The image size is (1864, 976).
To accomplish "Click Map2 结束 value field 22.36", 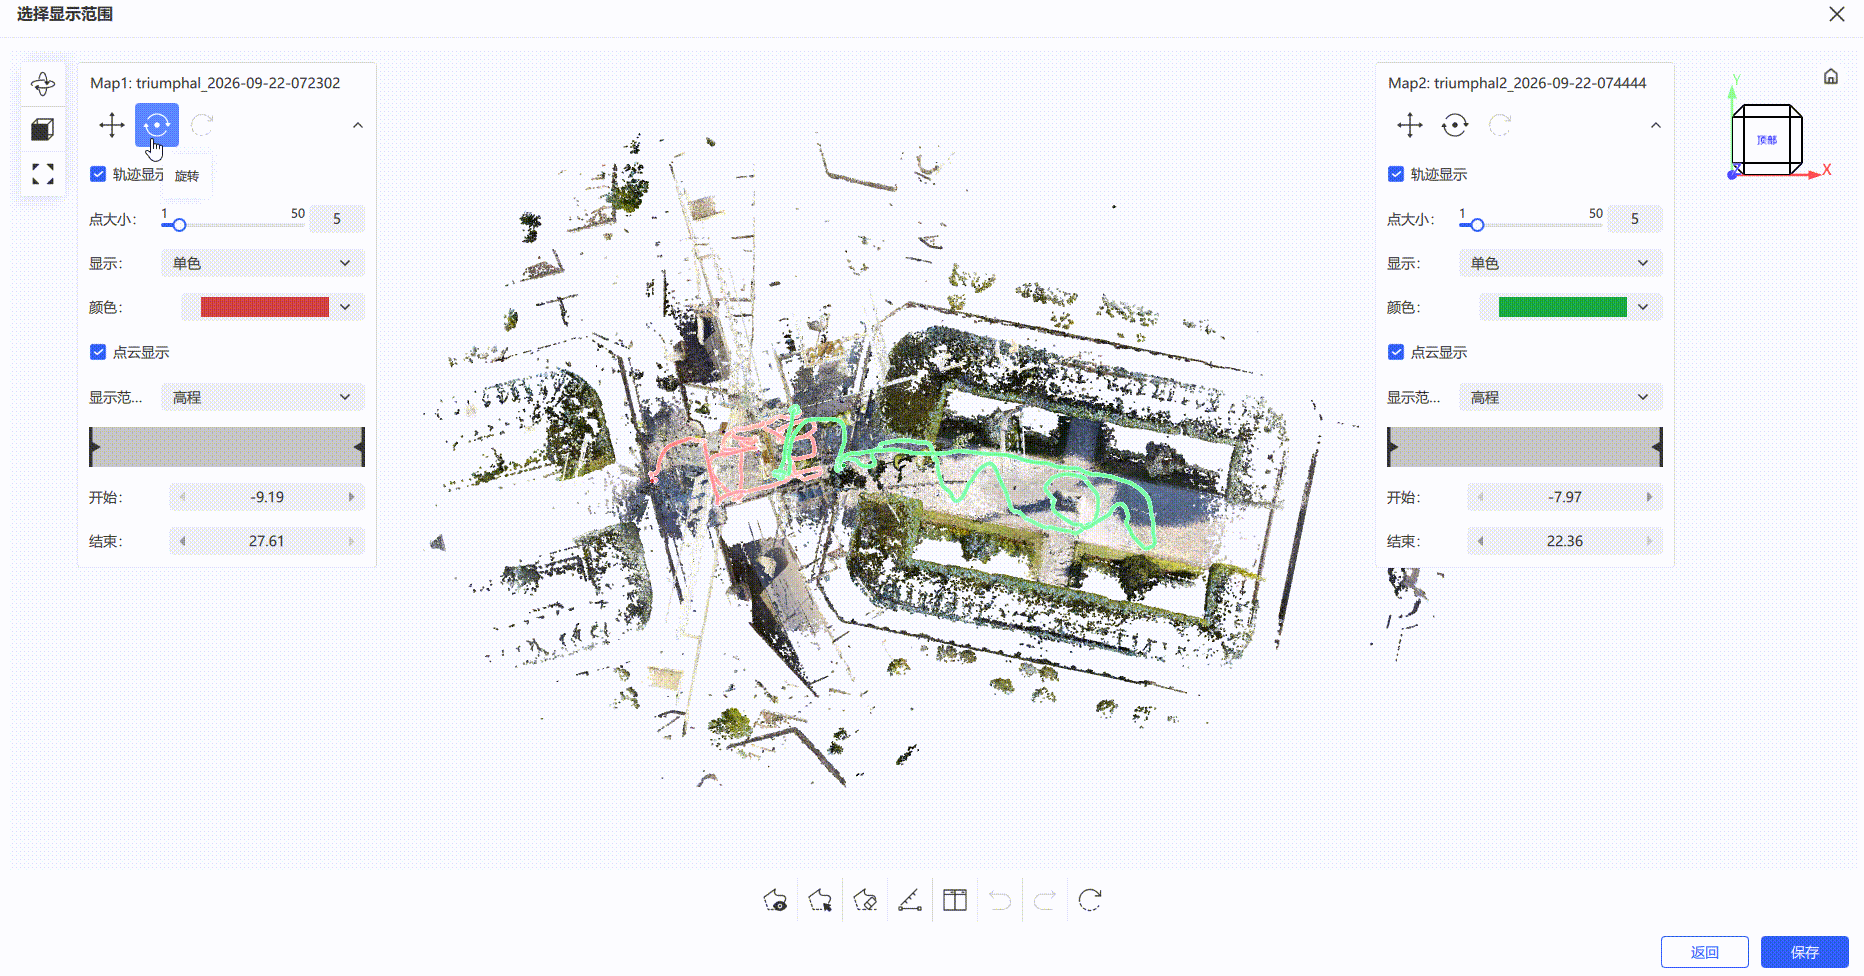I will coord(1565,541).
